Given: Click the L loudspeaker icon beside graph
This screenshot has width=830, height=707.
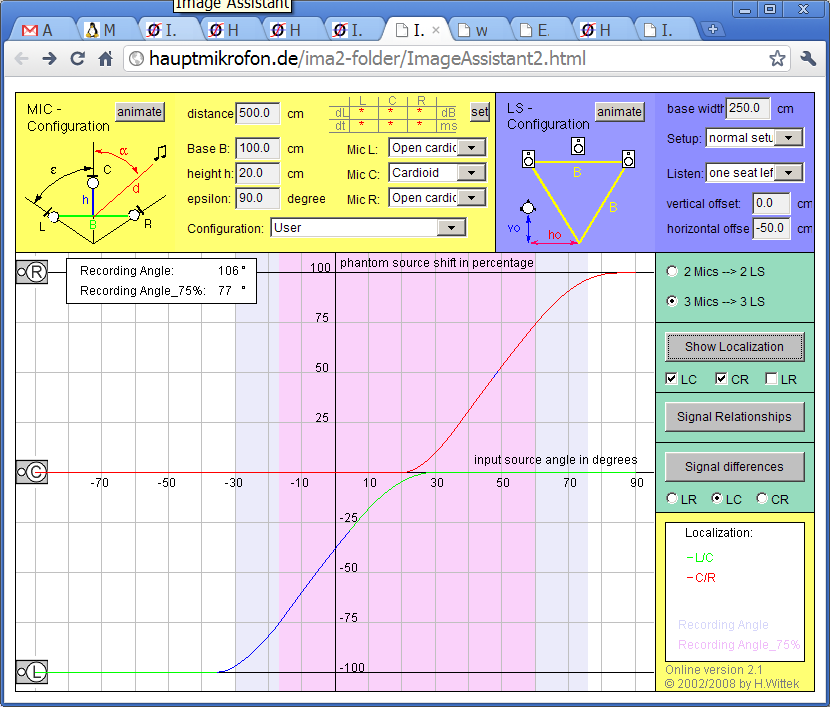Looking at the screenshot, I should [x=32, y=672].
